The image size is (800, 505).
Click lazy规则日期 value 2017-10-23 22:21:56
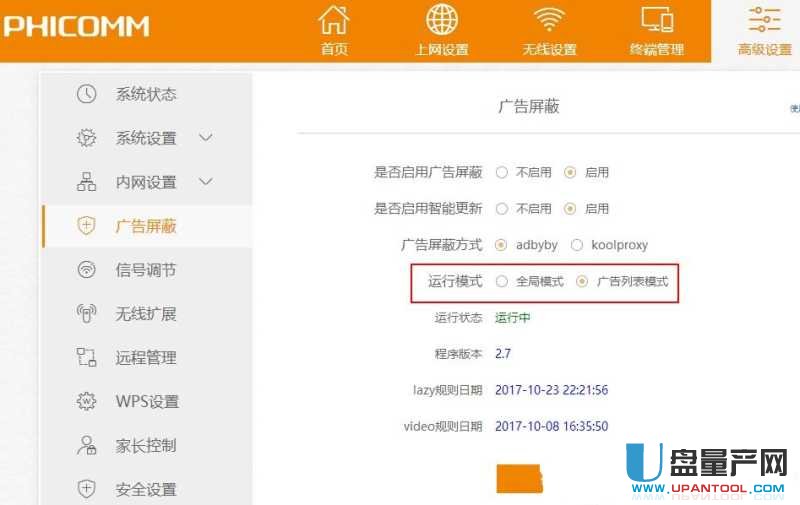[552, 390]
